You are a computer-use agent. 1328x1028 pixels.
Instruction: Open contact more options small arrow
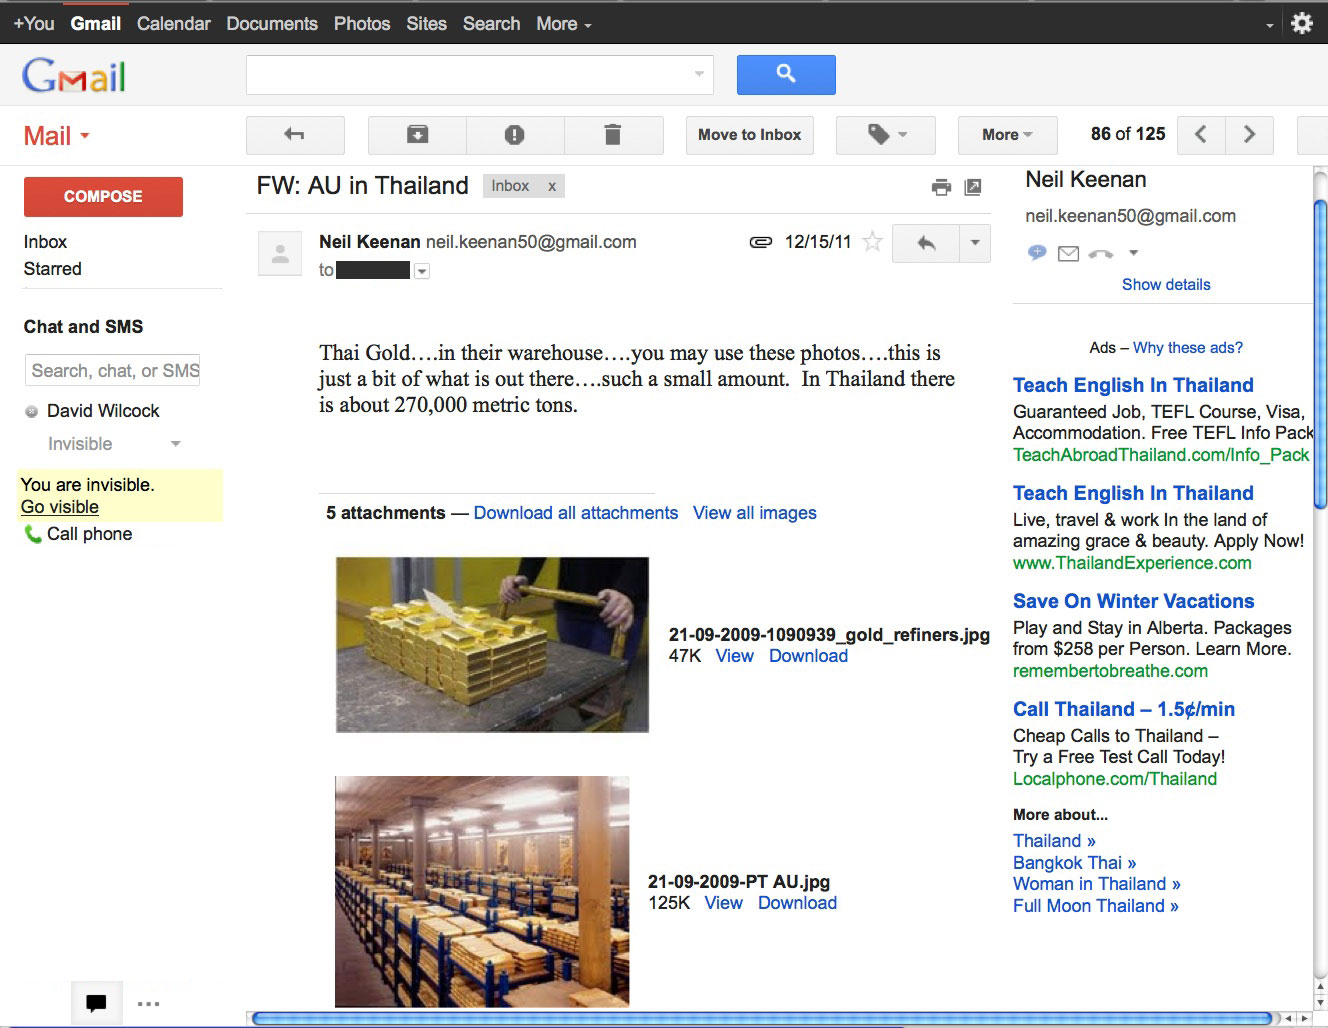click(x=1133, y=253)
